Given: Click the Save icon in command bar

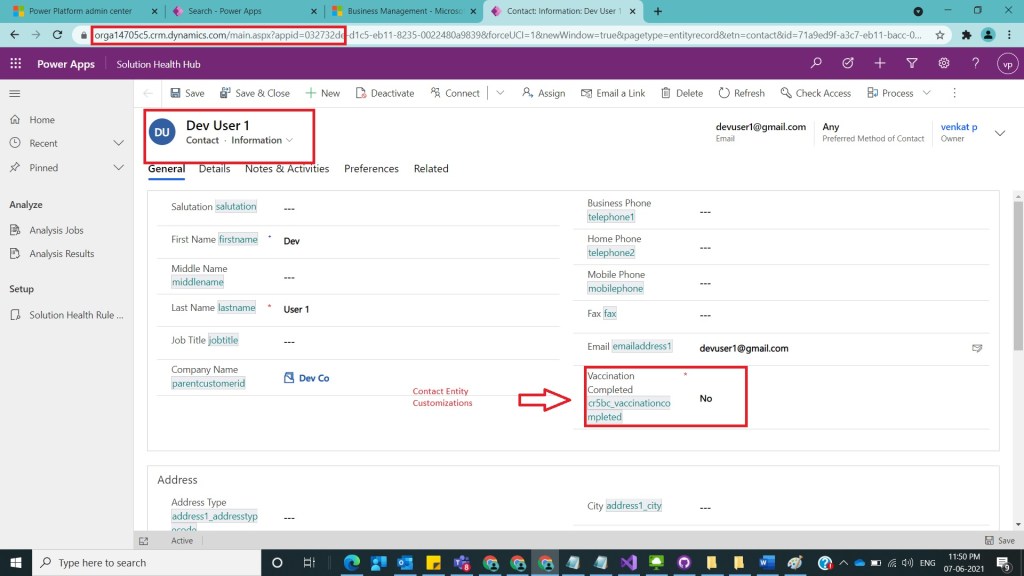Looking at the screenshot, I should pyautogui.click(x=176, y=93).
